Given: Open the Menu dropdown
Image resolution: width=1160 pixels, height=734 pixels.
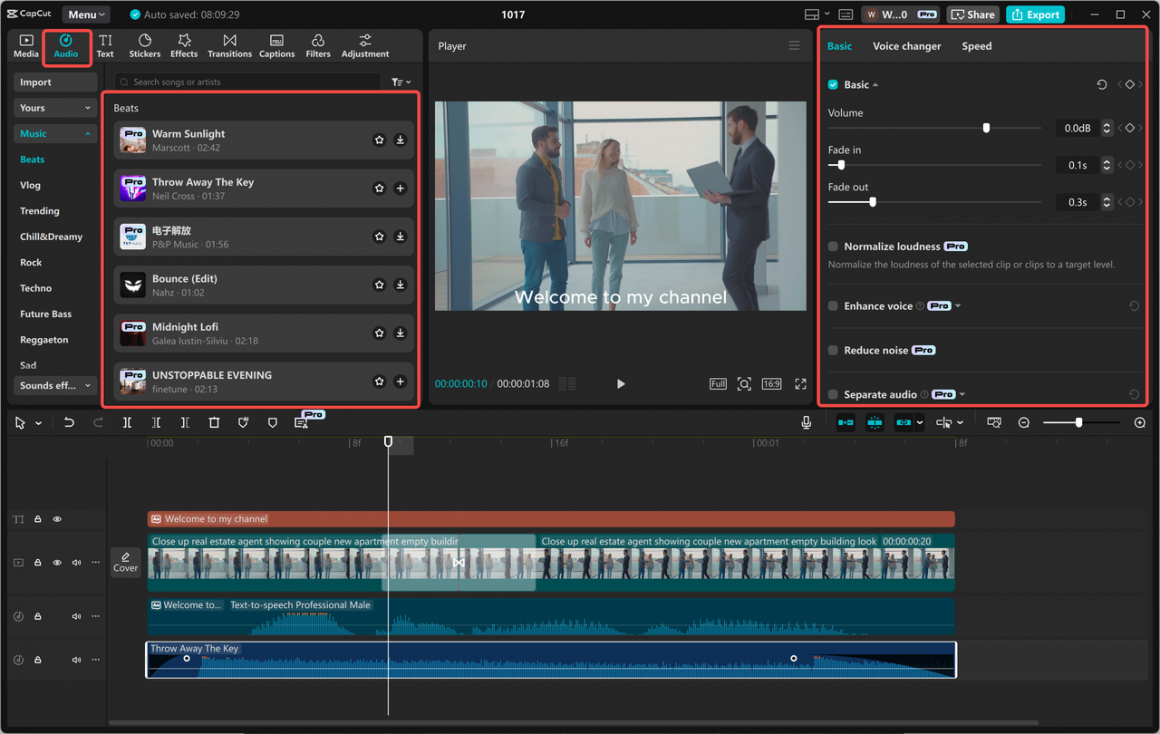Looking at the screenshot, I should [87, 15].
